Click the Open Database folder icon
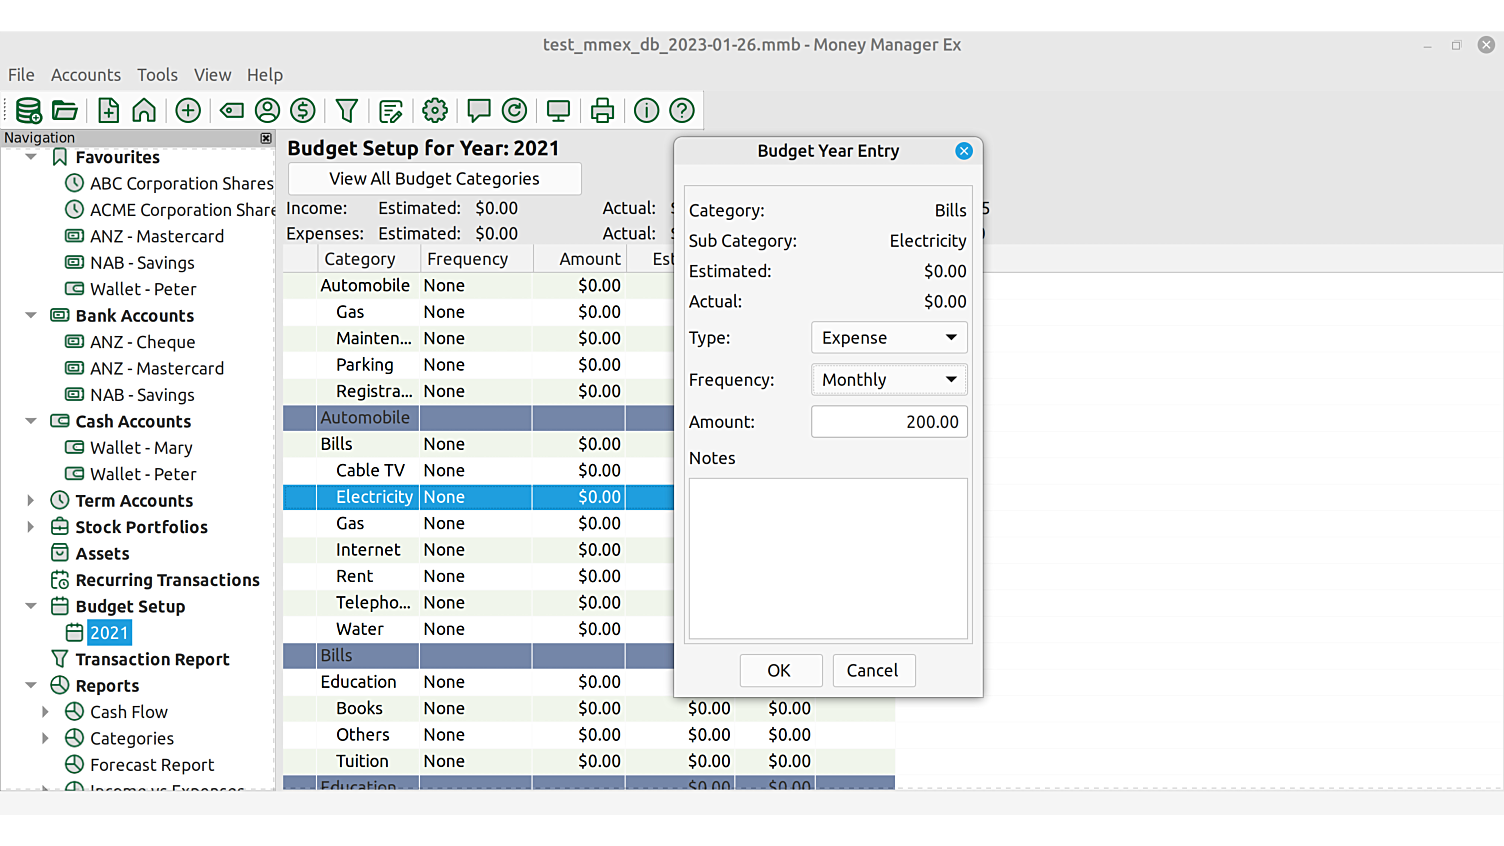 coord(65,110)
